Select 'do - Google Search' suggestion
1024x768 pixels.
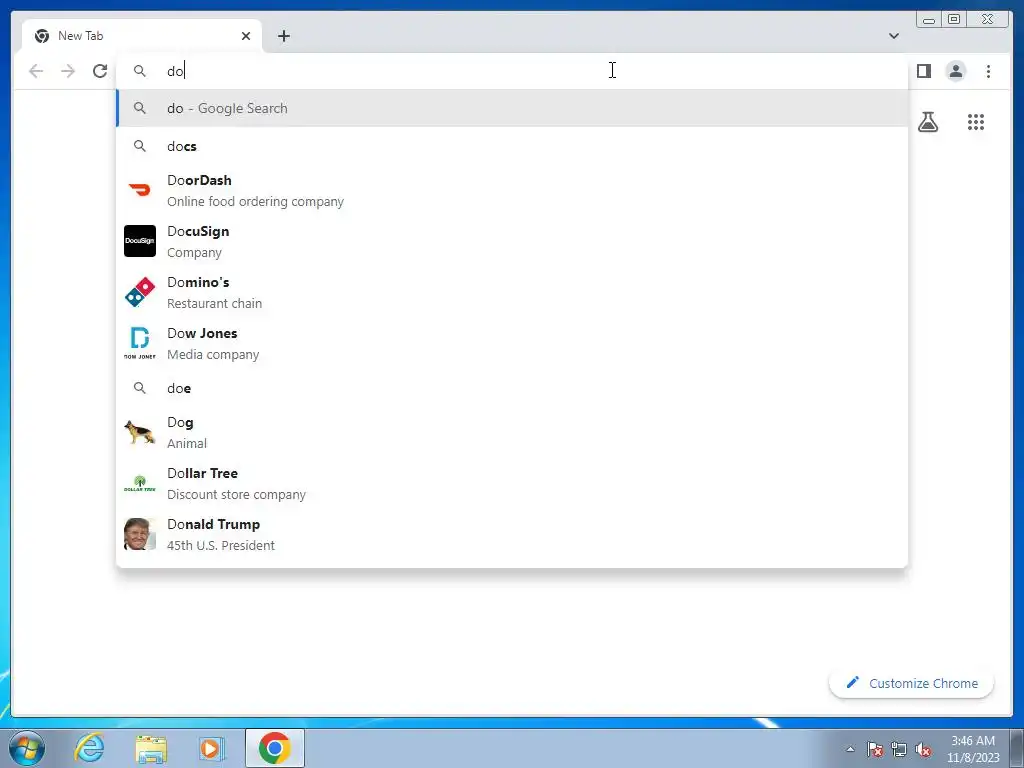click(x=512, y=108)
